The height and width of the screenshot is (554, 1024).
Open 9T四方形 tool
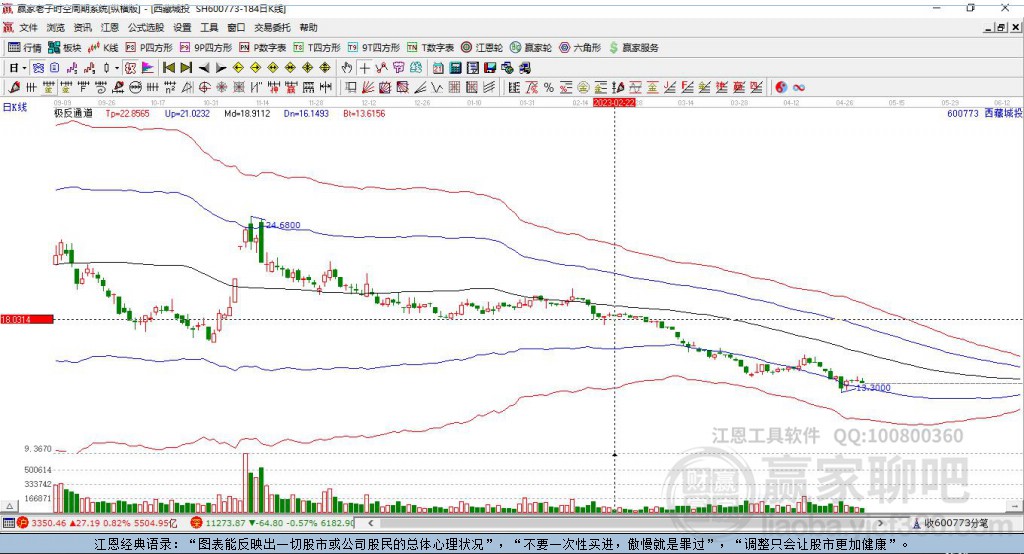[374, 48]
